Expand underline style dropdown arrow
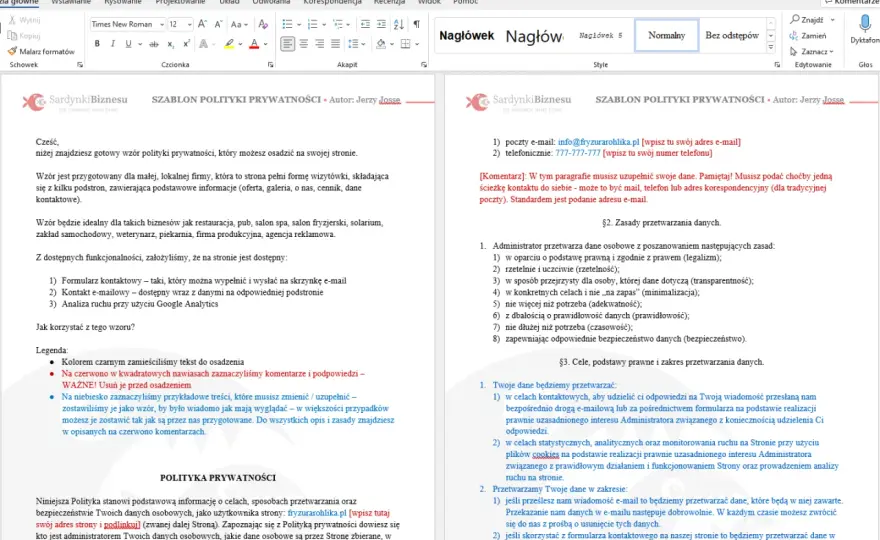This screenshot has width=880, height=540. (140, 44)
